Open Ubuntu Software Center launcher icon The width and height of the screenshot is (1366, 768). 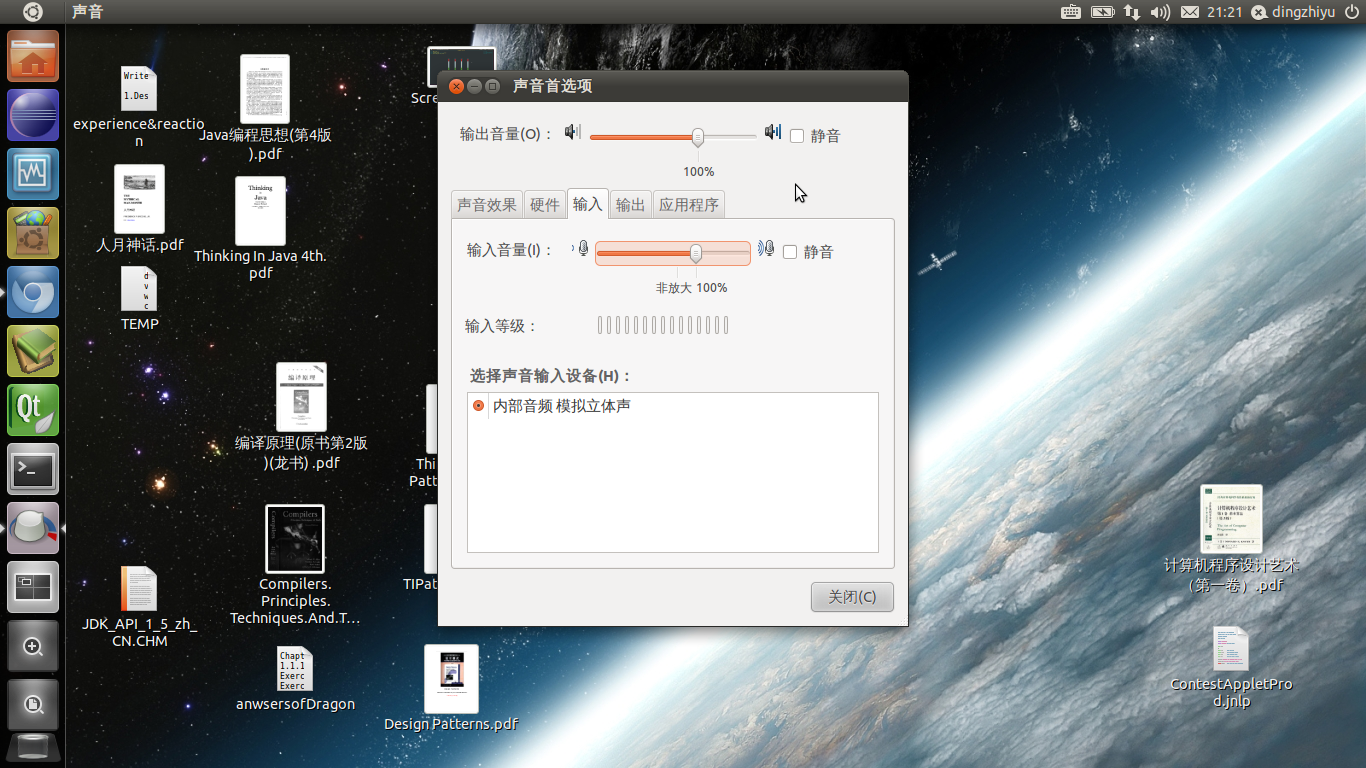34,233
